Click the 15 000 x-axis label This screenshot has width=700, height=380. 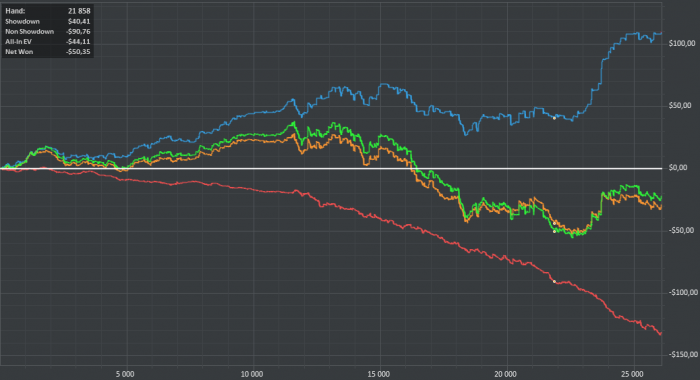pos(379,374)
